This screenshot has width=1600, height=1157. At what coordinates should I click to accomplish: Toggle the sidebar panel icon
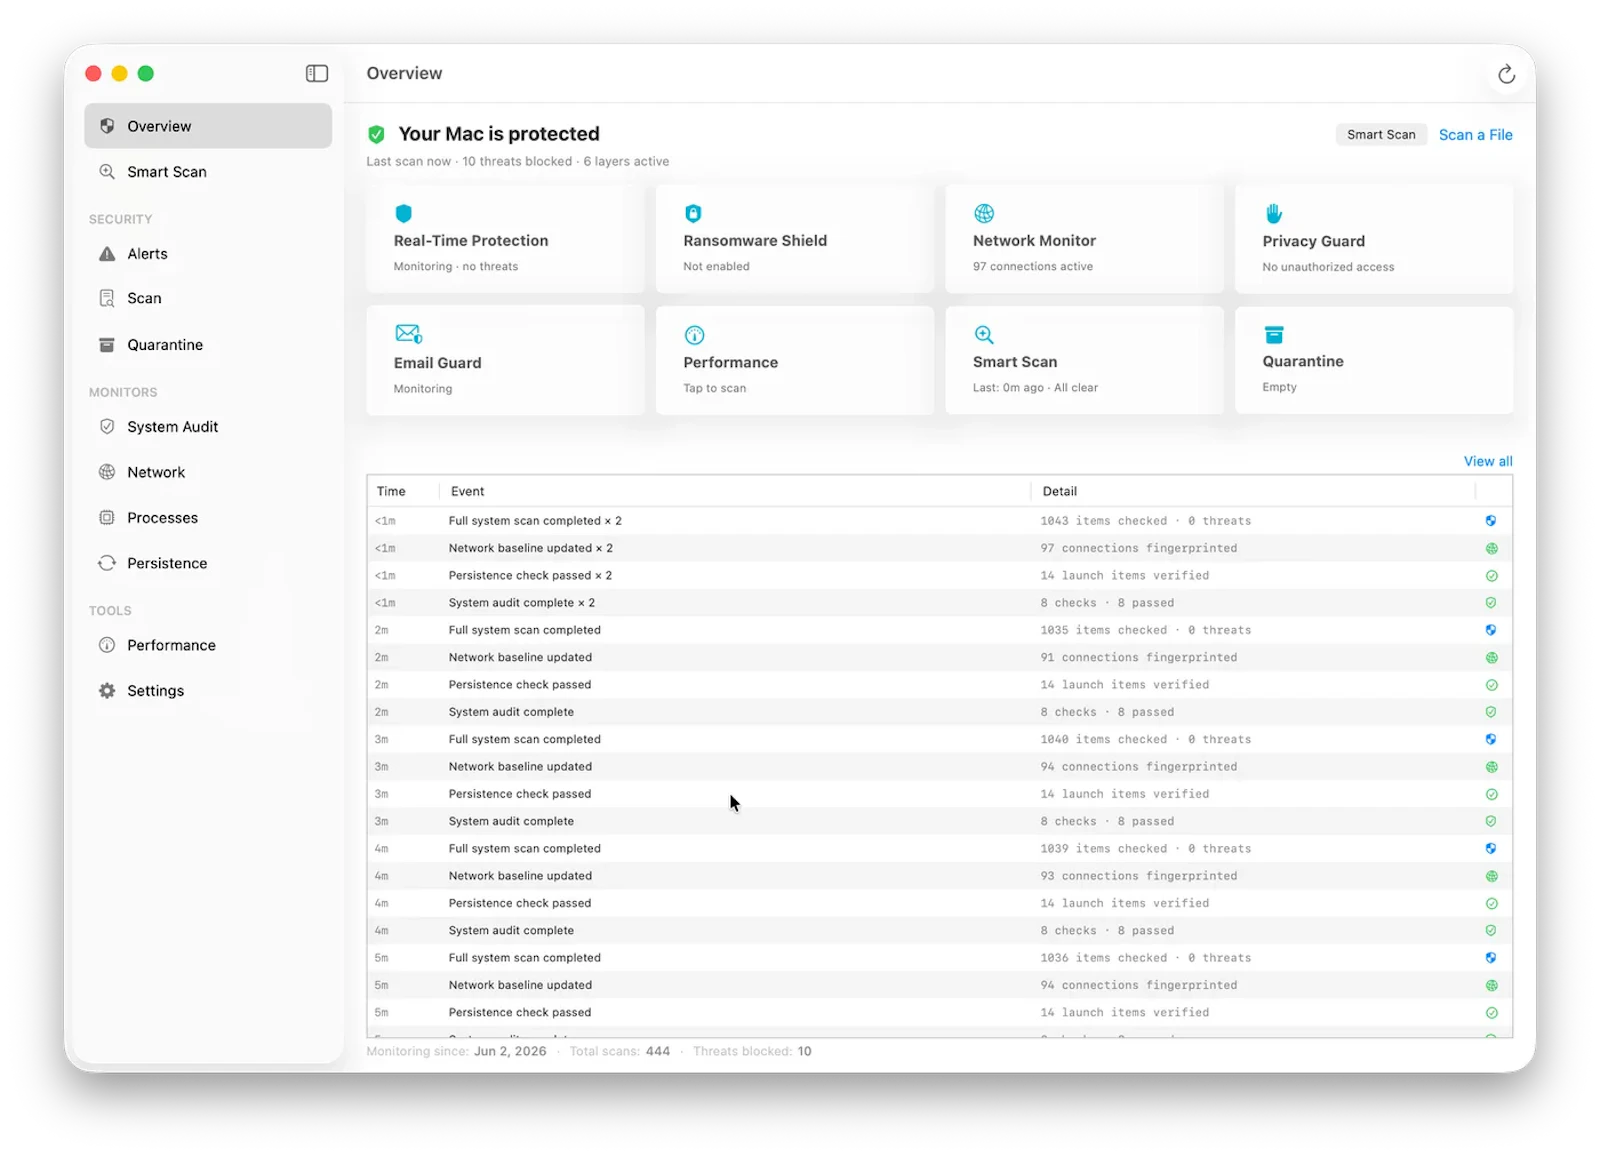[x=317, y=73]
